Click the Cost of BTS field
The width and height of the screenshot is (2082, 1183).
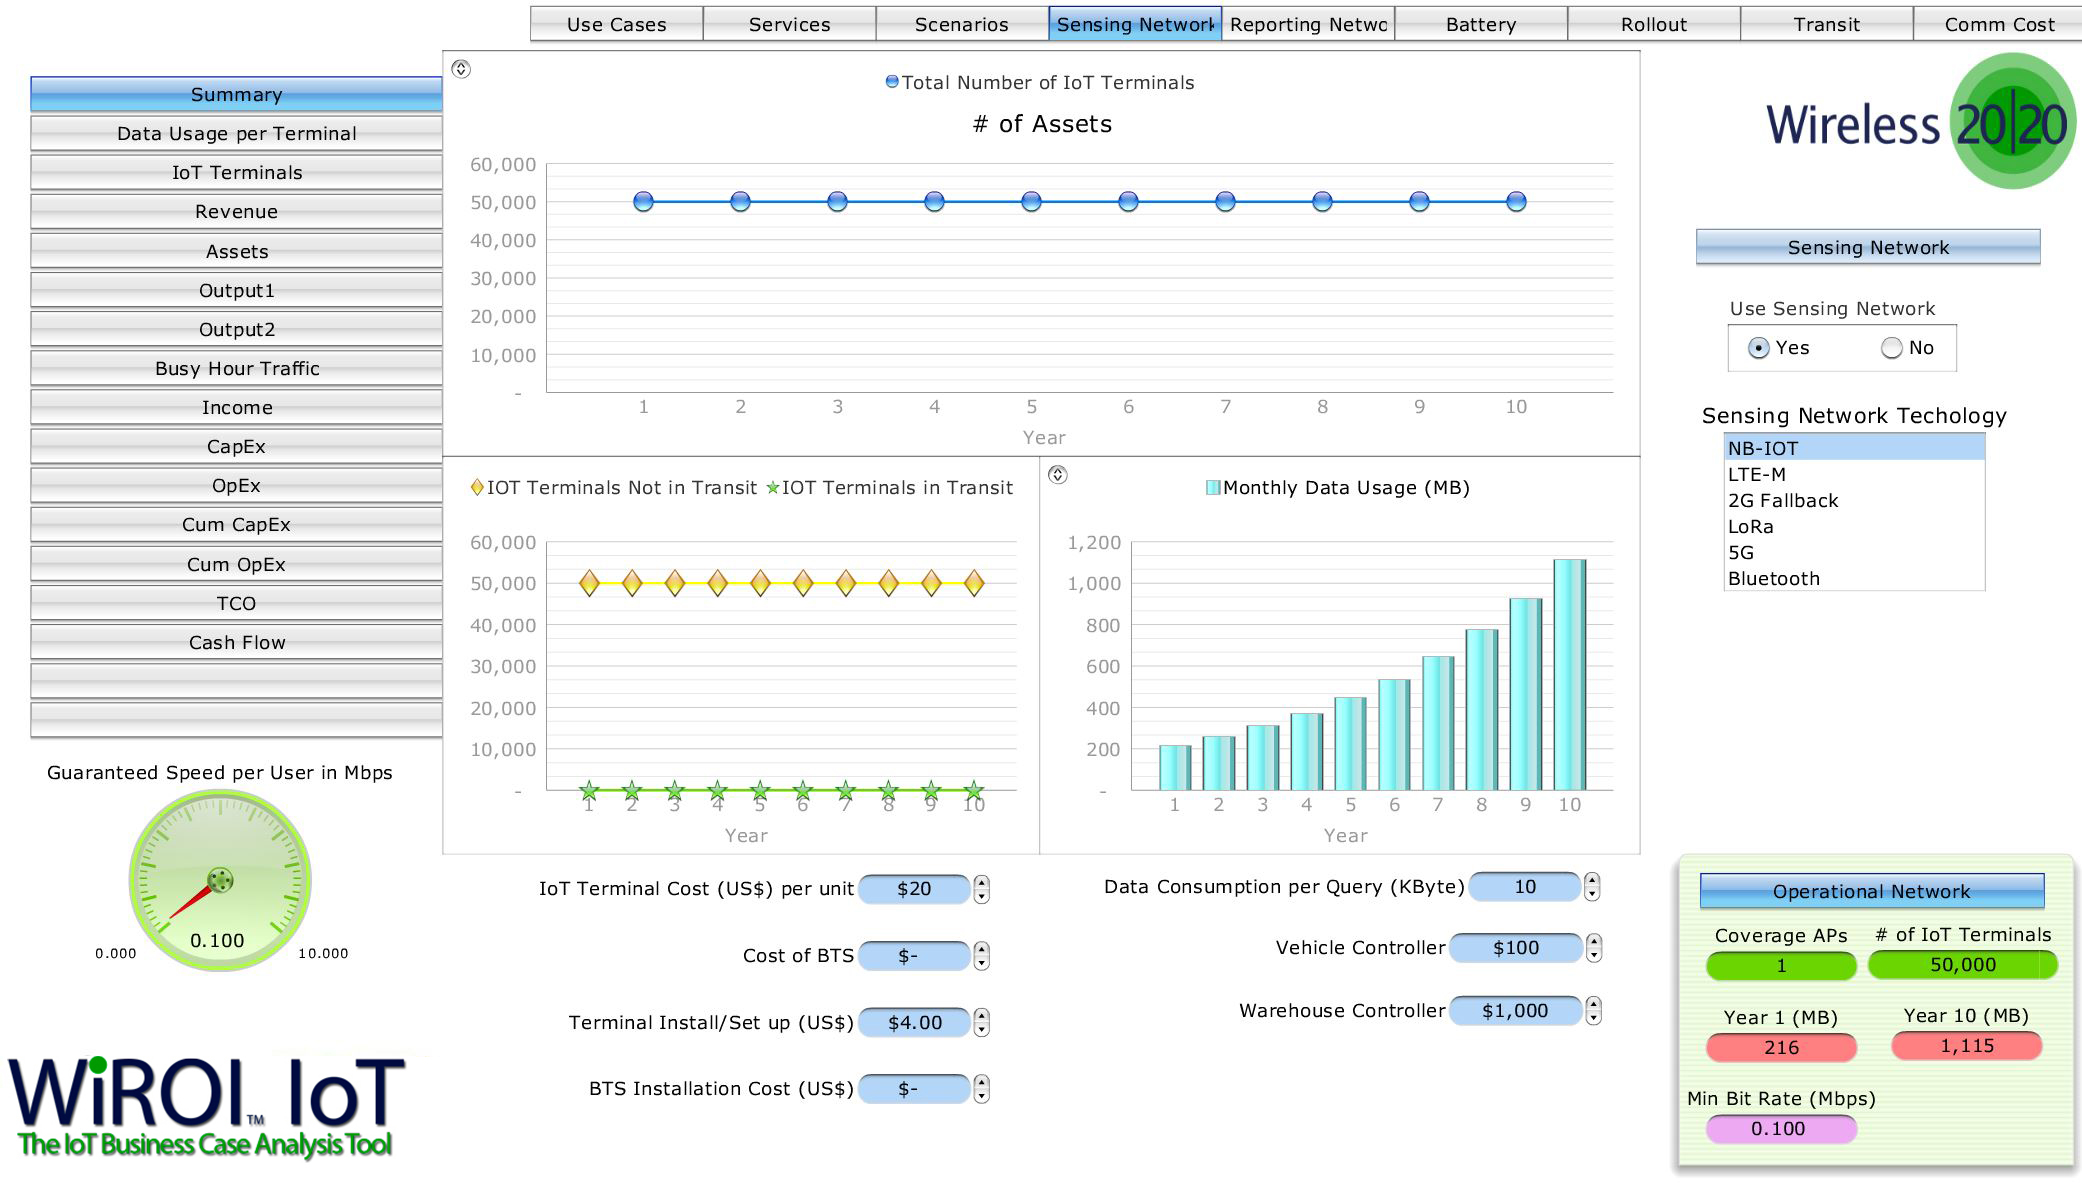point(914,956)
